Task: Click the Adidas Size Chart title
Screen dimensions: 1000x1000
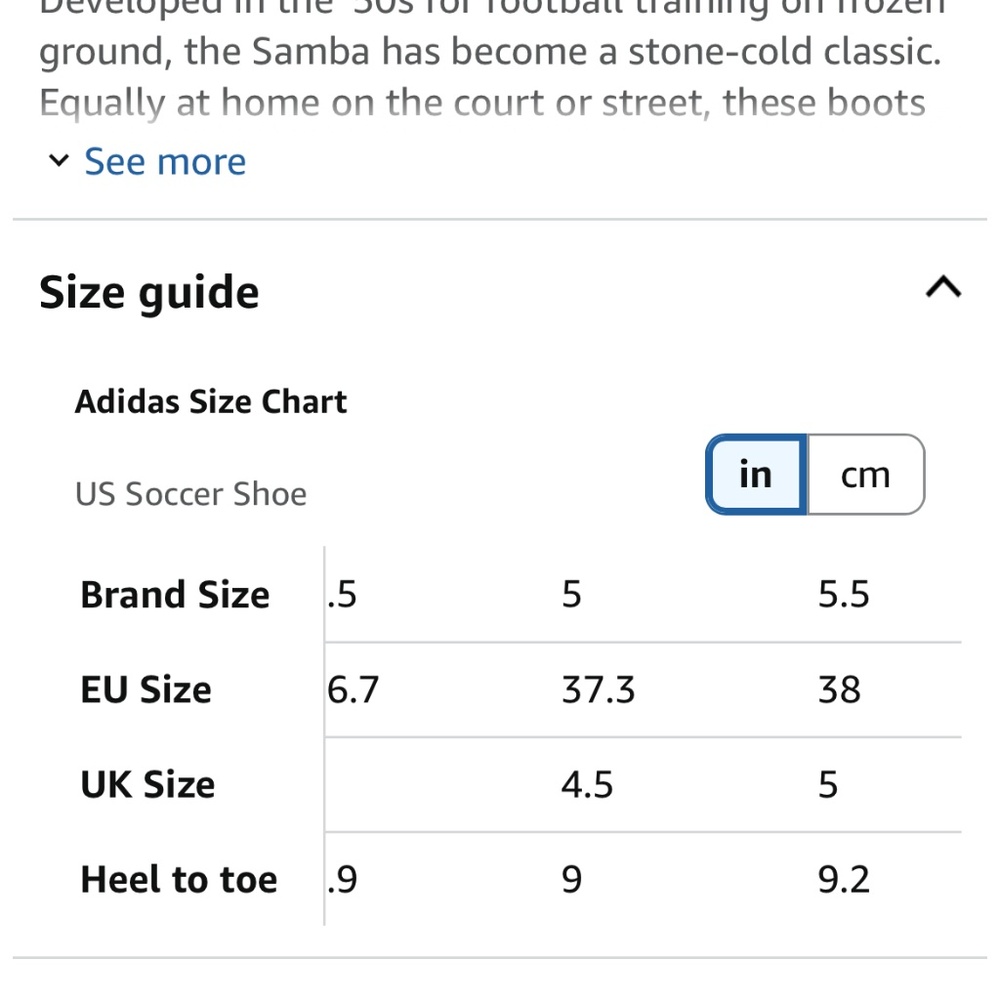Action: [x=210, y=402]
